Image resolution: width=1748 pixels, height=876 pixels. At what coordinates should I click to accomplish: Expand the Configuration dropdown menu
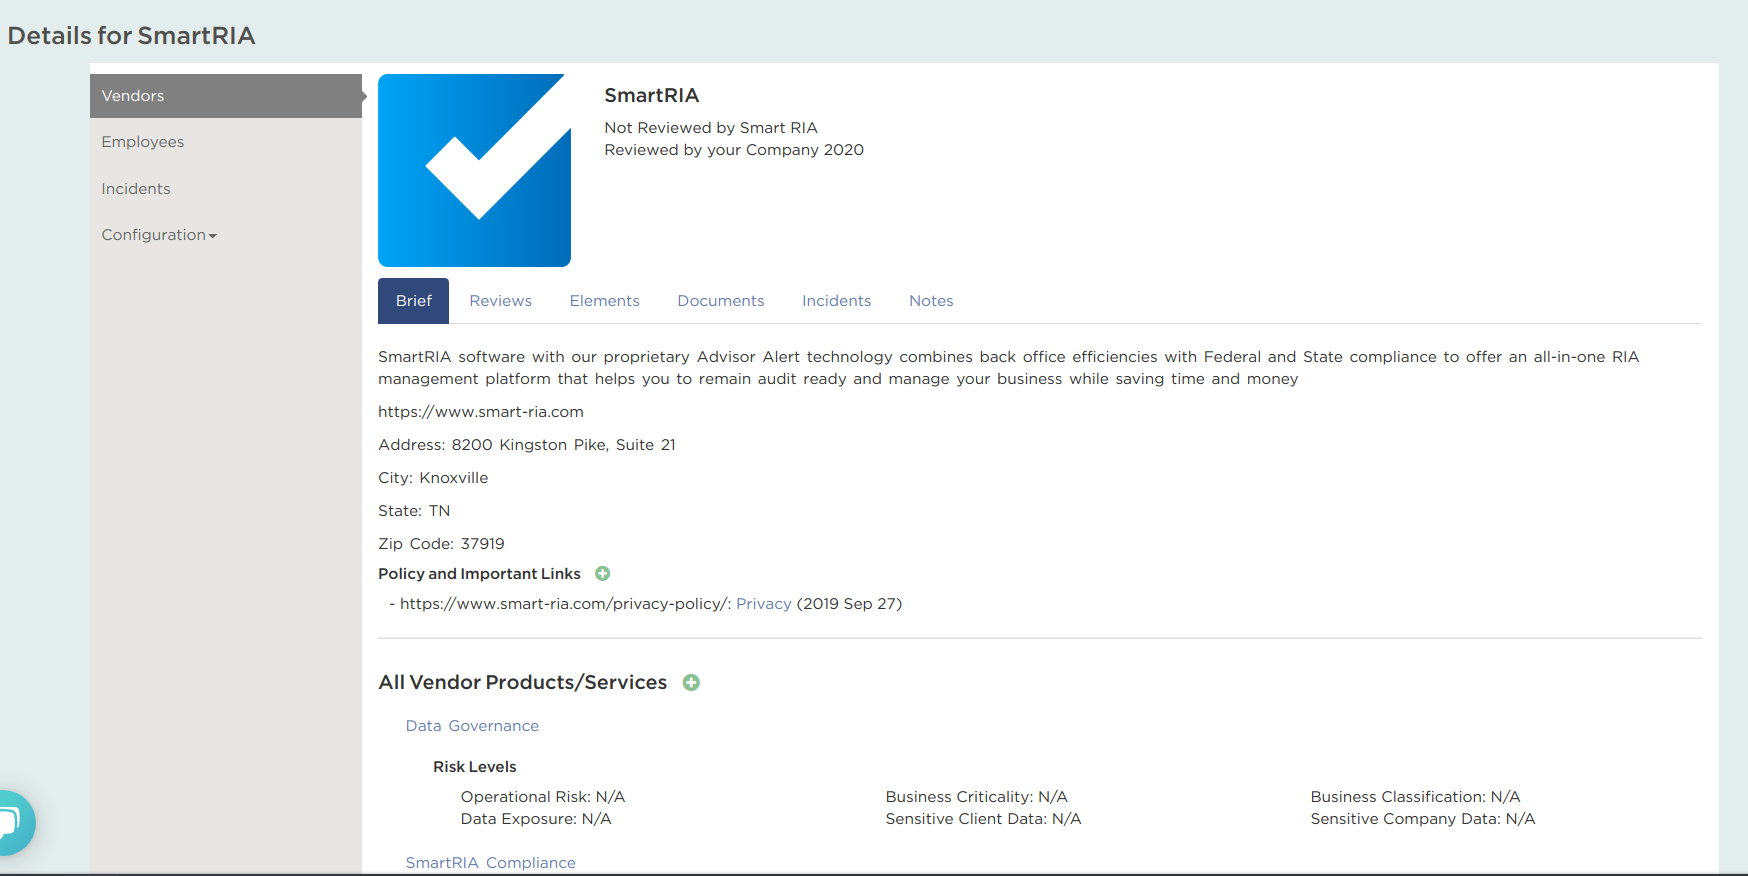coord(159,235)
